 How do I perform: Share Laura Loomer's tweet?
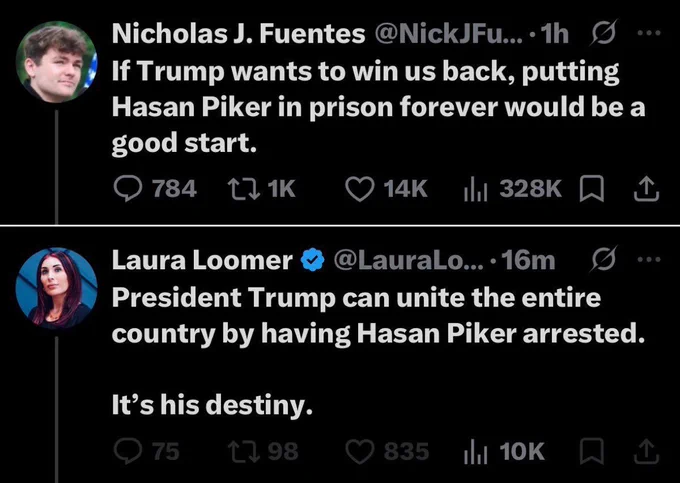(x=647, y=451)
